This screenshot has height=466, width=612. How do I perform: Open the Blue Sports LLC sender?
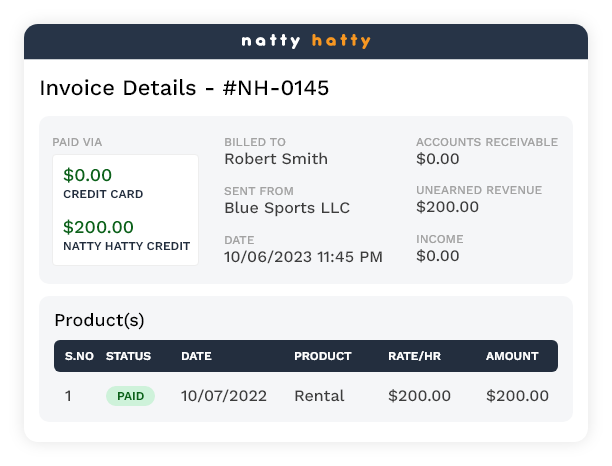(x=287, y=208)
